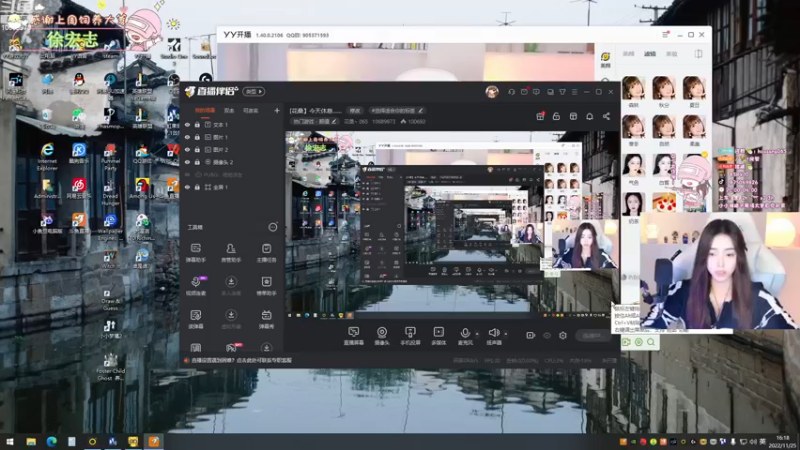Open 房管助手 in the toolbox
The image size is (800, 450).
click(231, 253)
